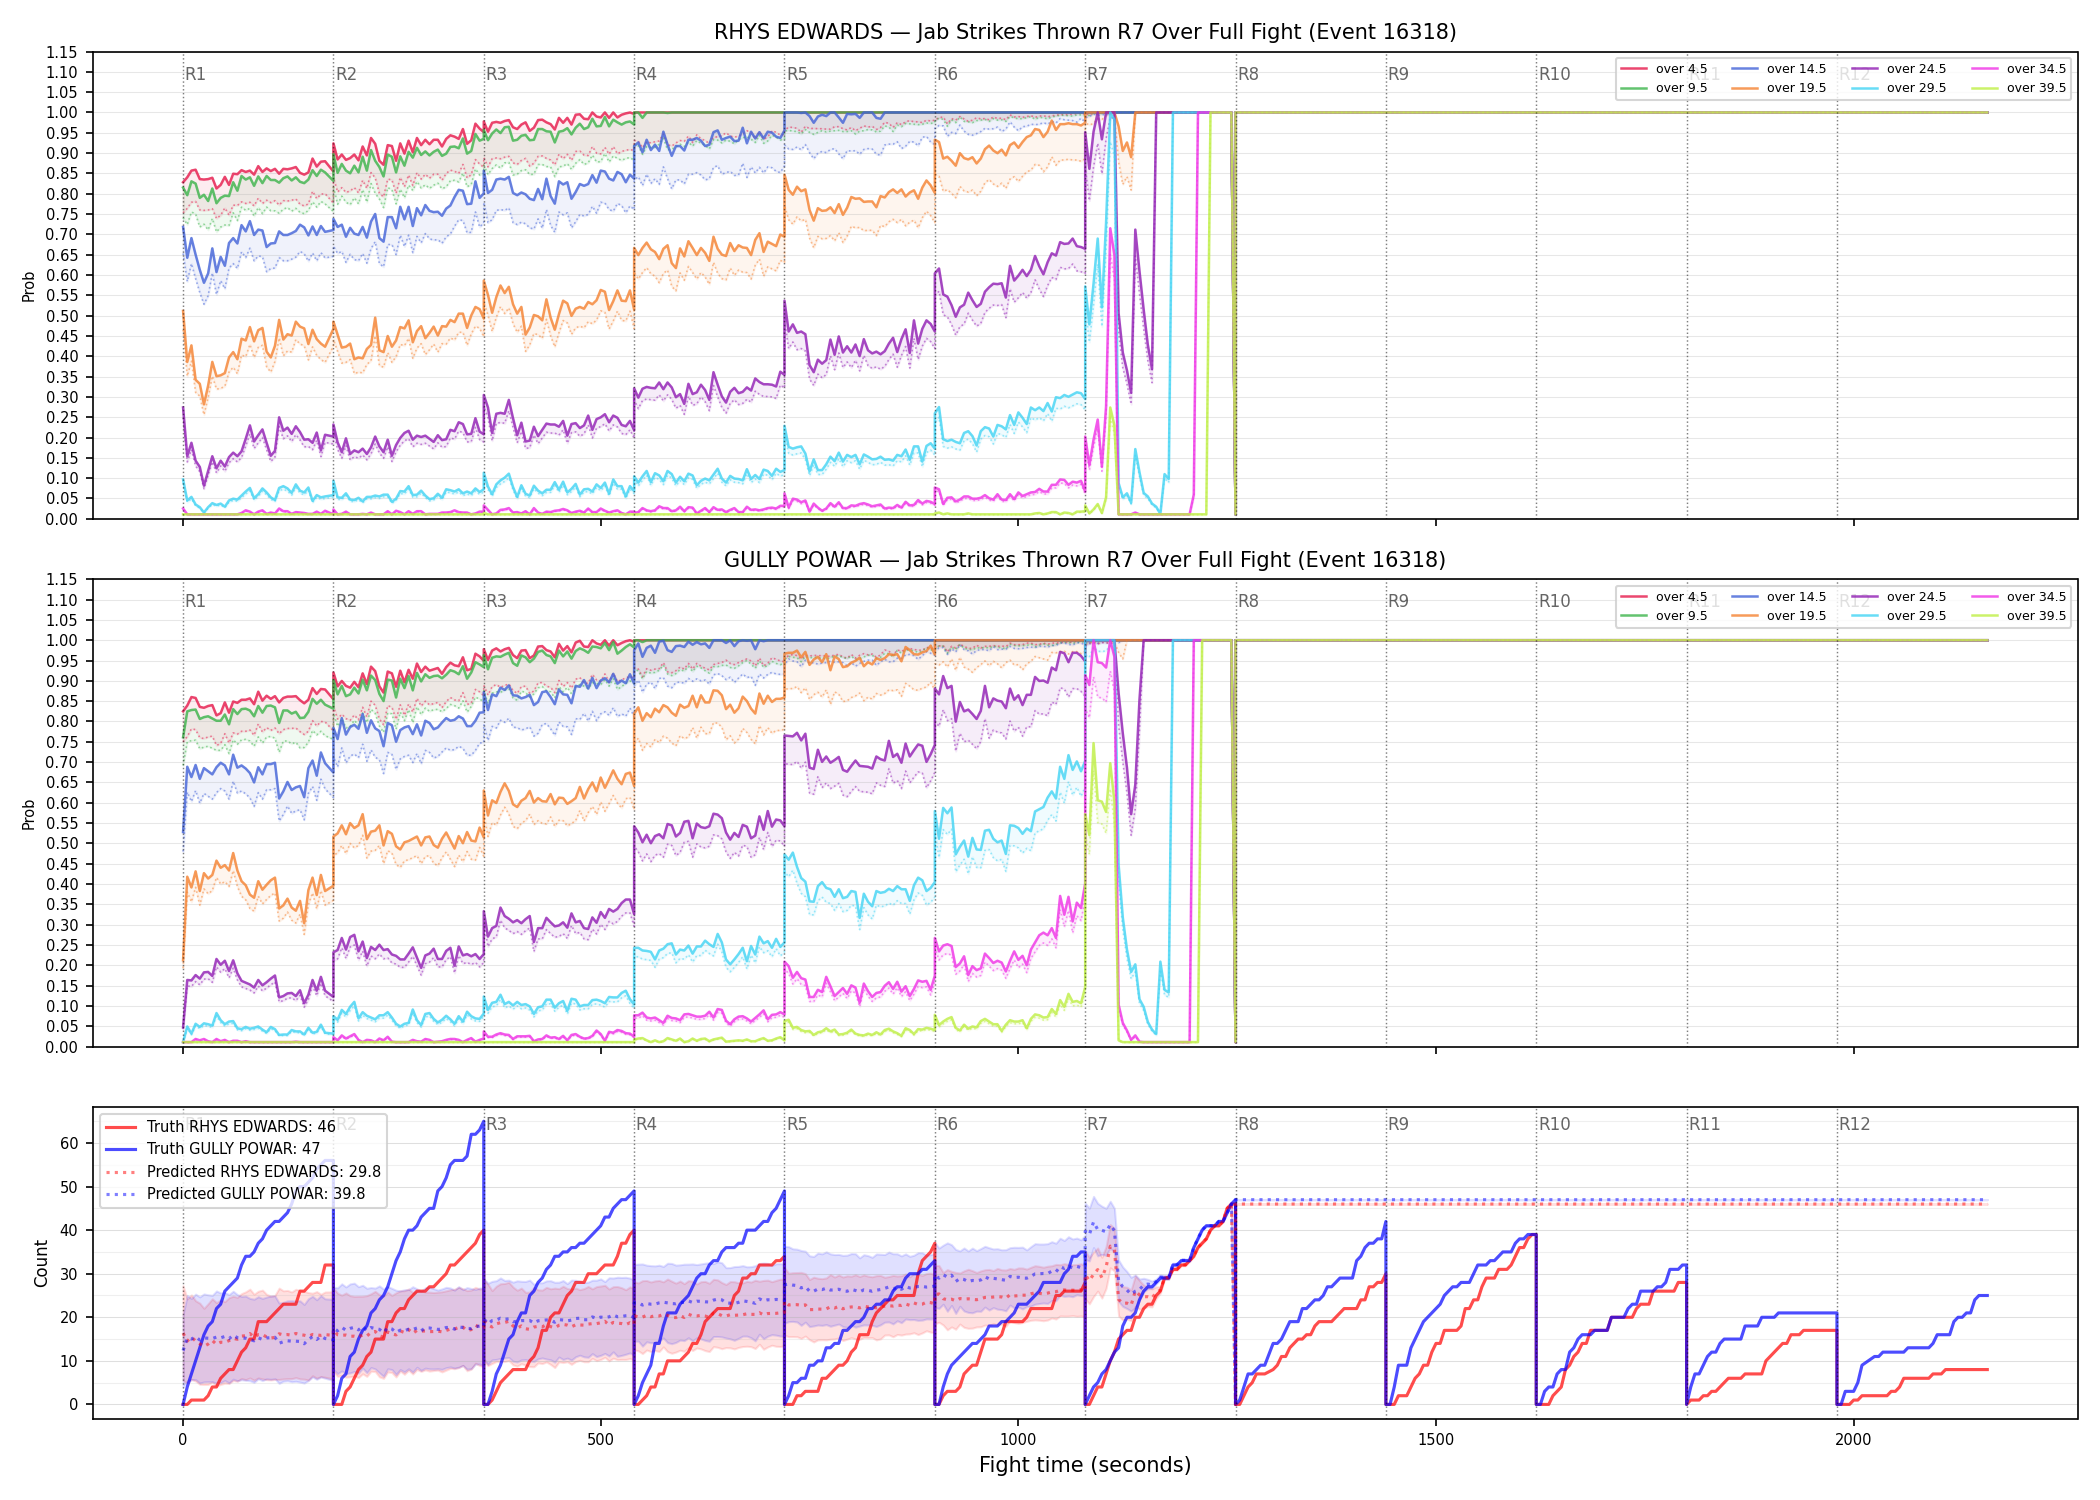
Task: Click the 'Fight time (seconds)' axis label
Action: pyautogui.click(x=1085, y=1466)
